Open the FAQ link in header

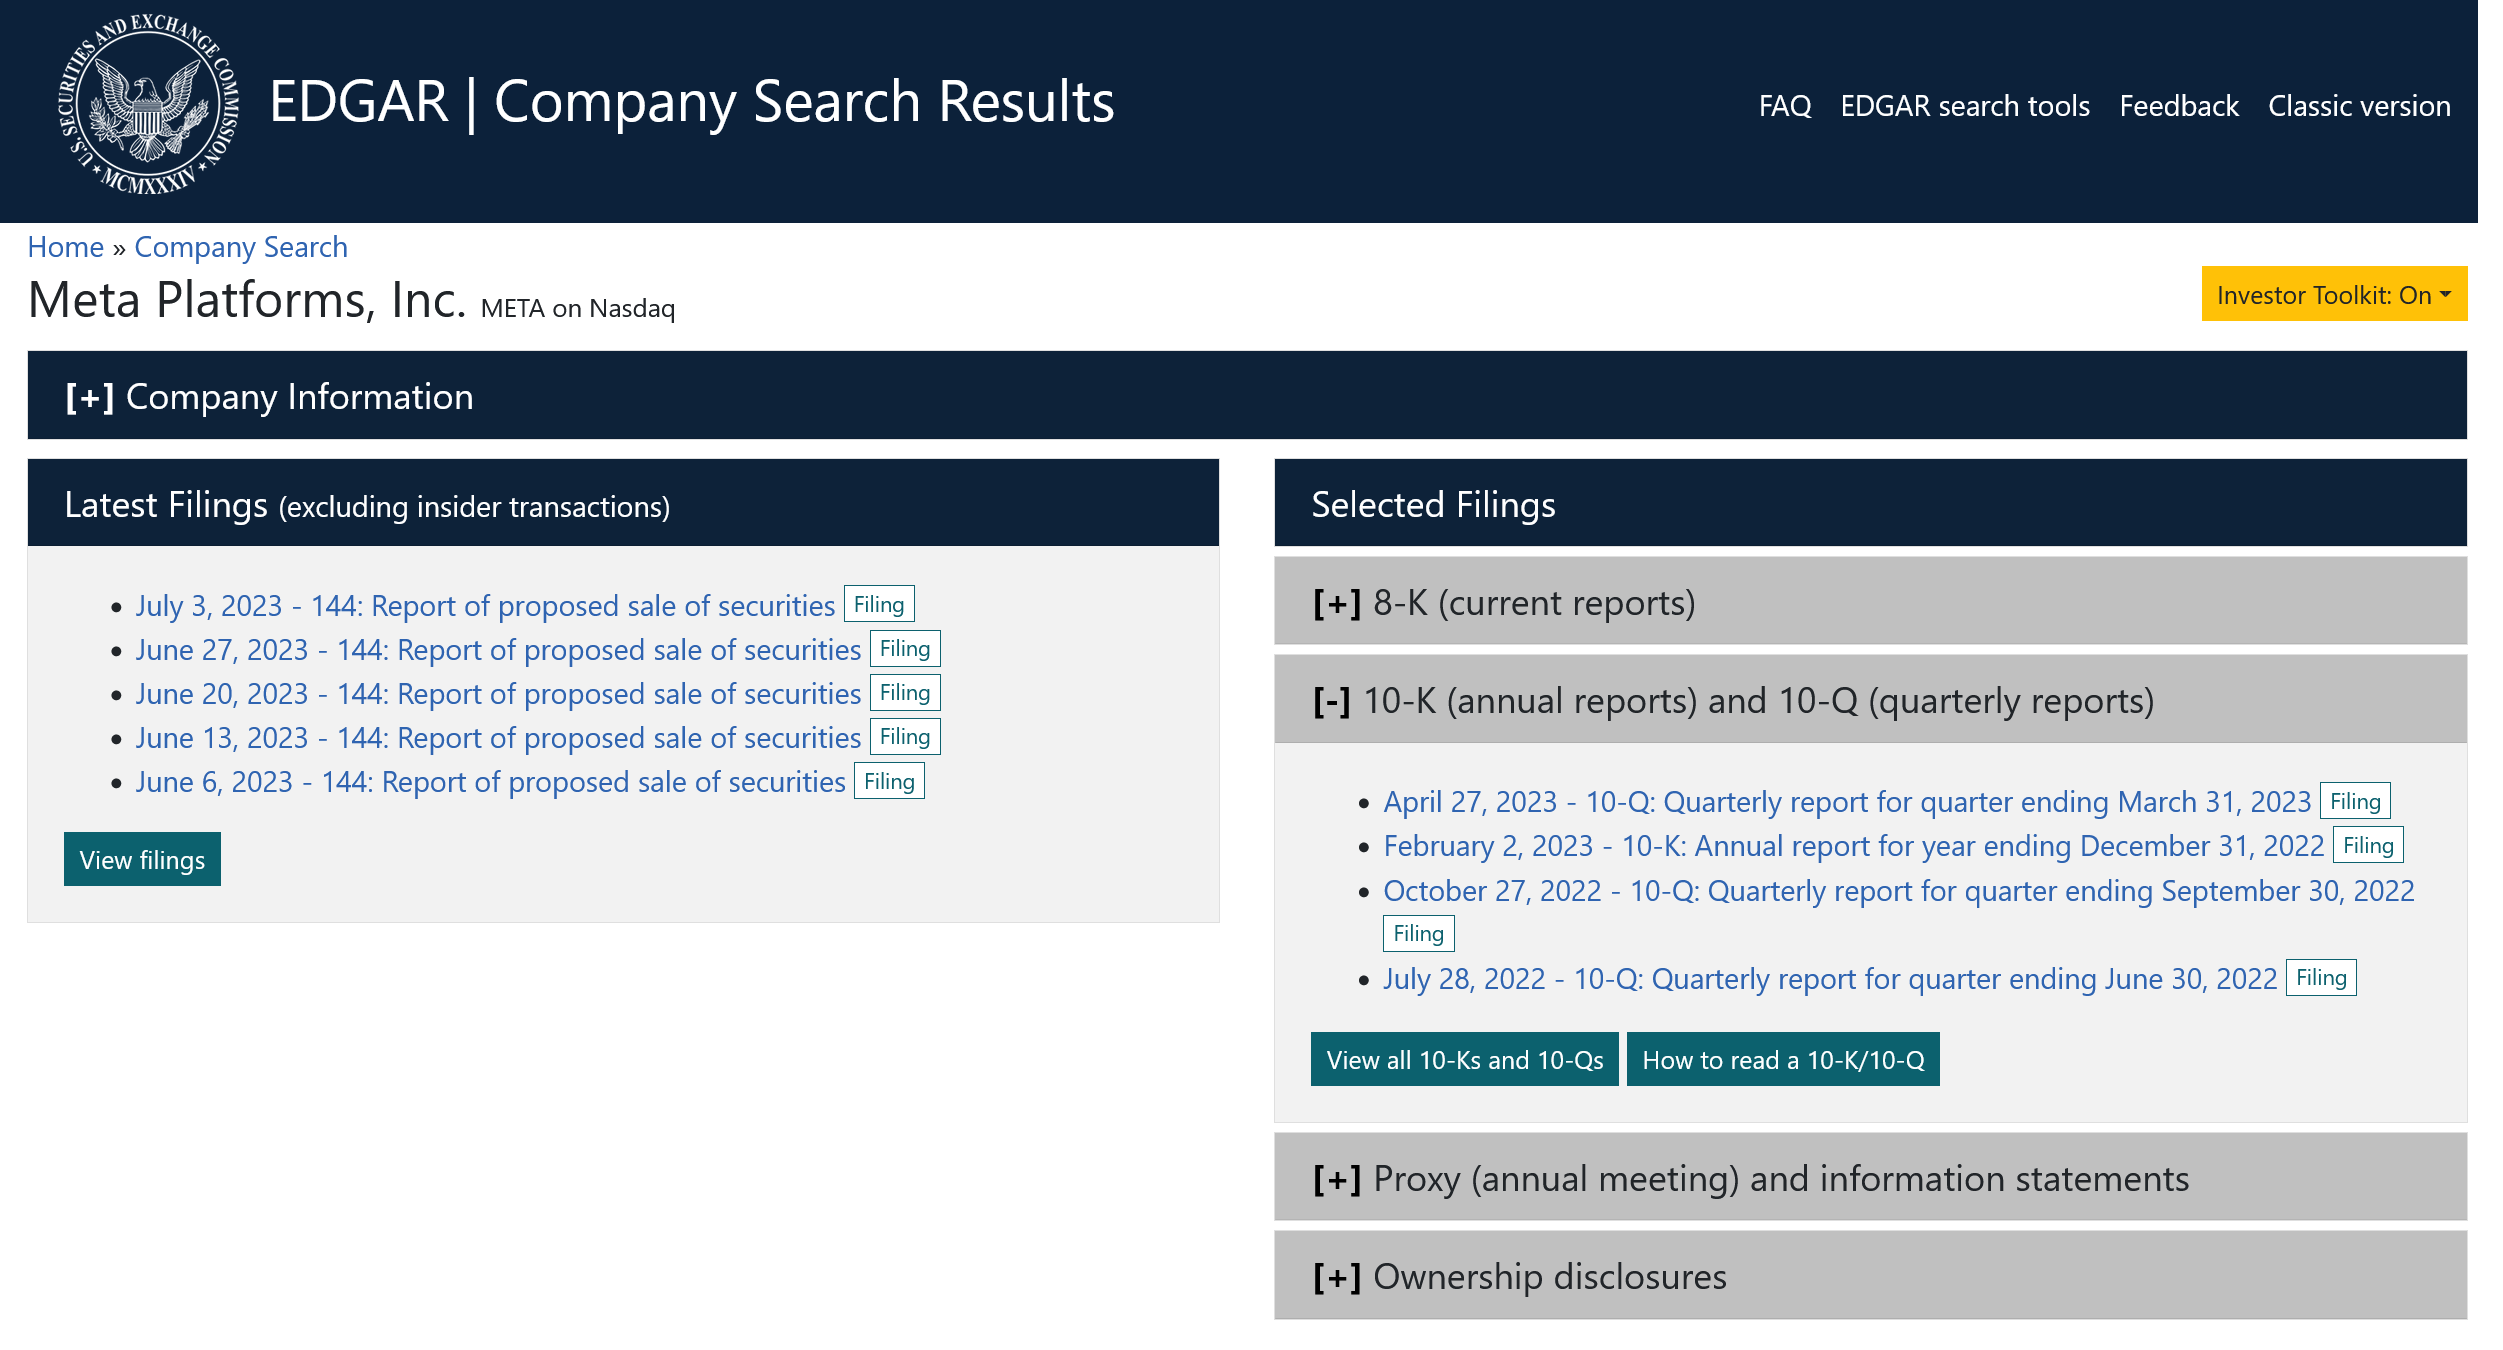tap(1784, 106)
